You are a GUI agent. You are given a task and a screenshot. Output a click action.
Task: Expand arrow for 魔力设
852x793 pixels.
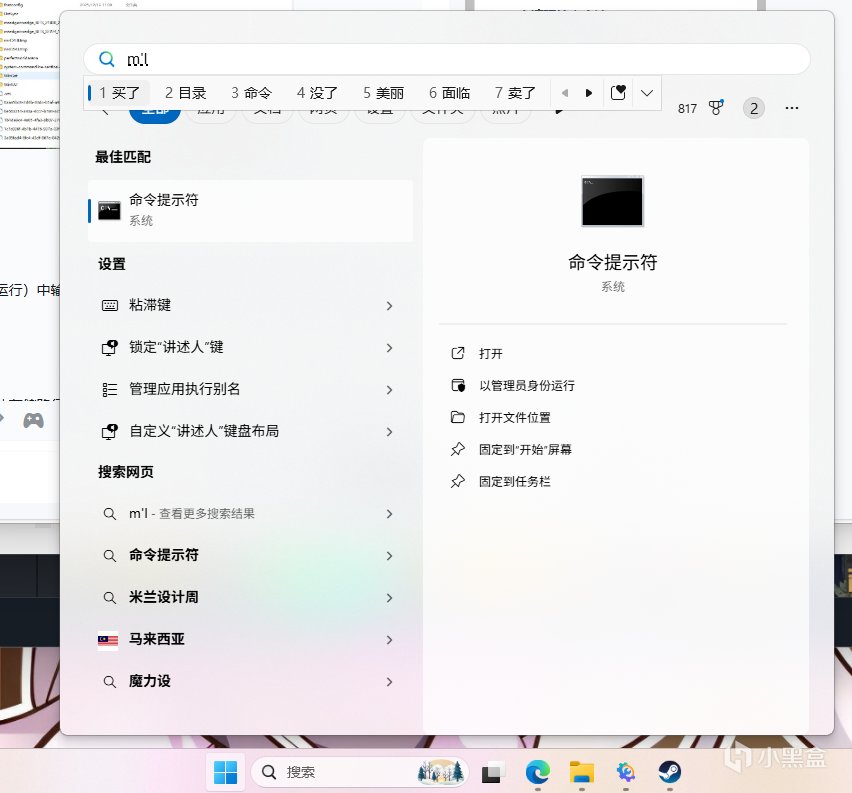tap(389, 682)
